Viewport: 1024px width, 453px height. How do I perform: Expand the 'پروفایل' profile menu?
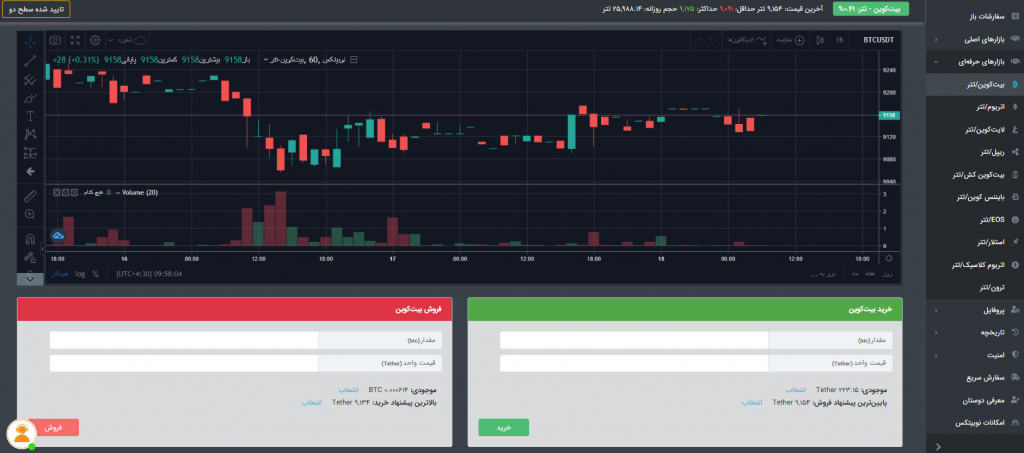[x=975, y=310]
